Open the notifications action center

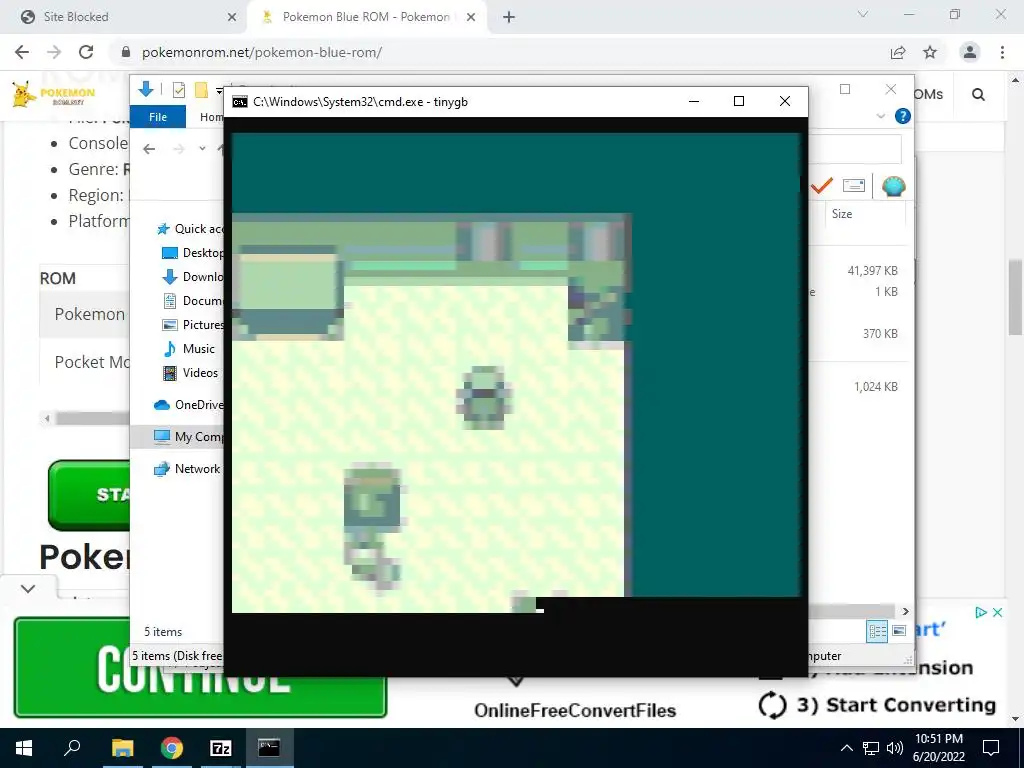tap(991, 748)
